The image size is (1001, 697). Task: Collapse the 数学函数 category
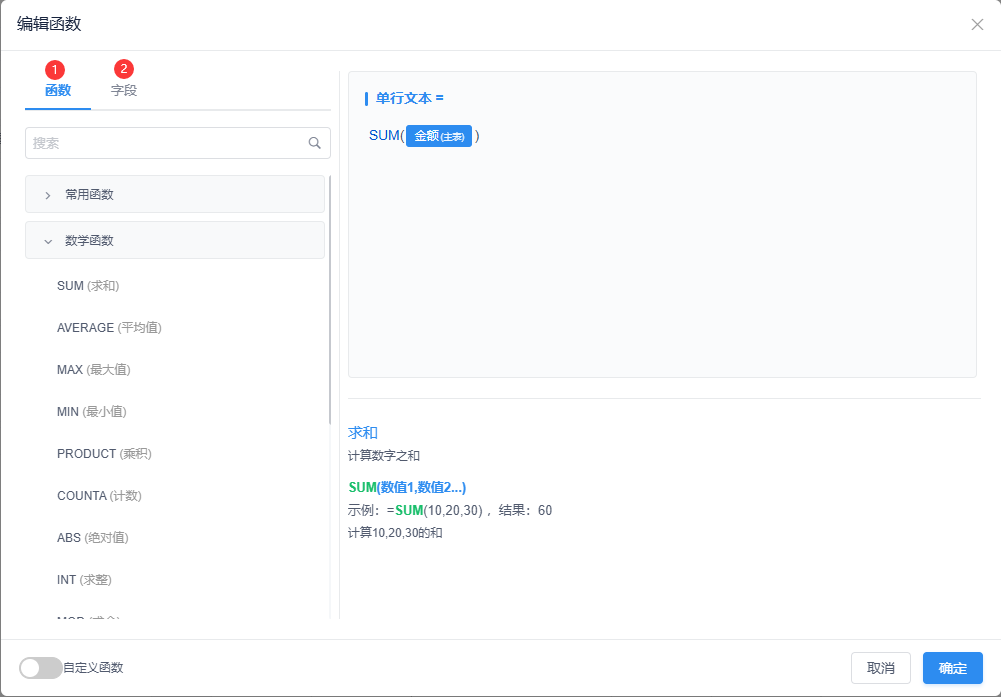pos(175,240)
